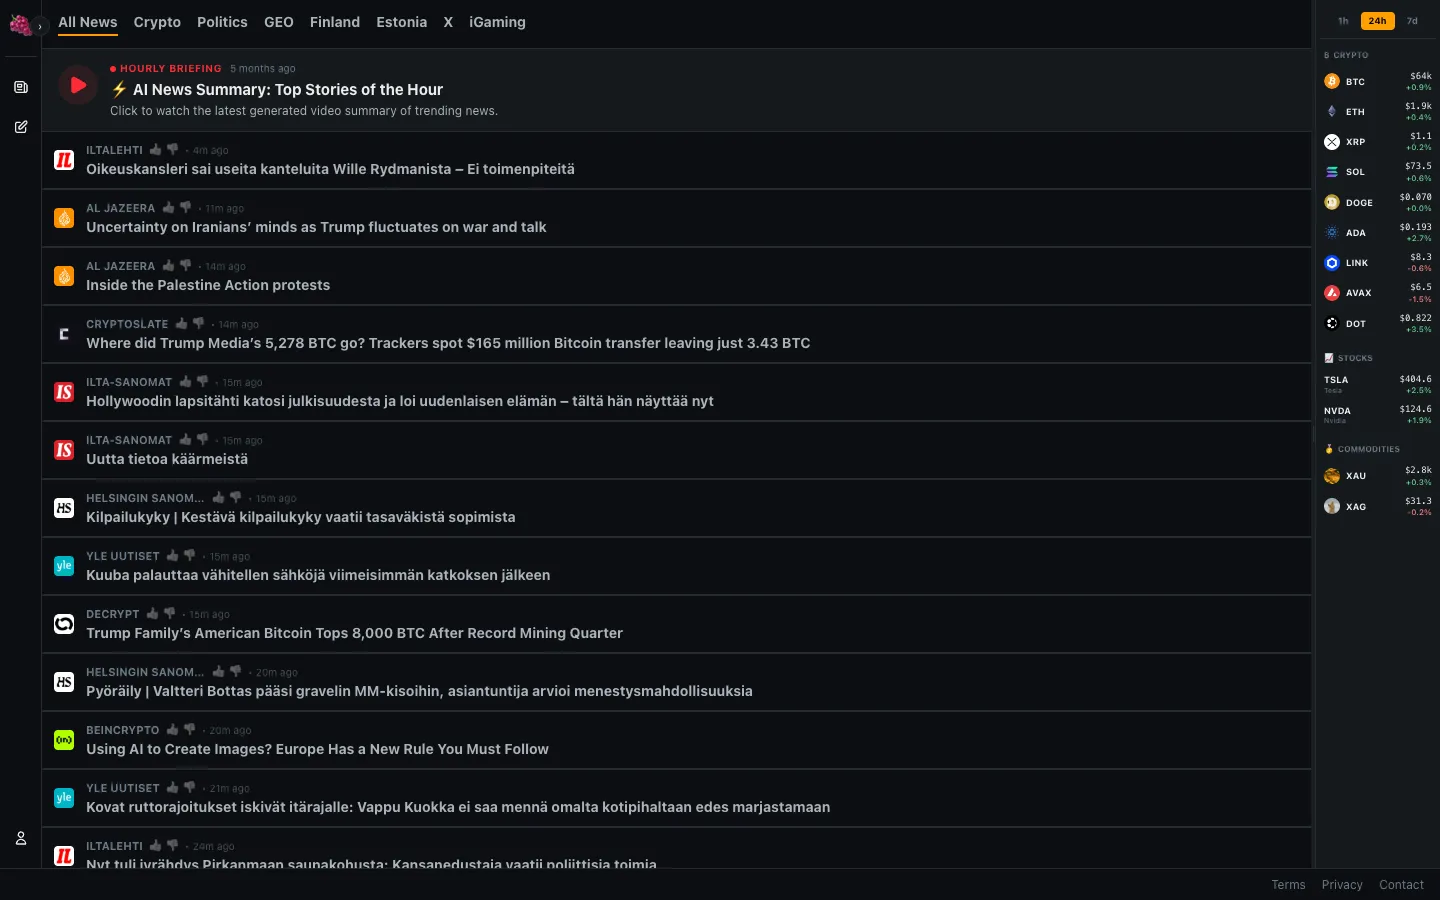
Task: Like the Uncertainty on Iranians' minds article
Action: coord(168,207)
